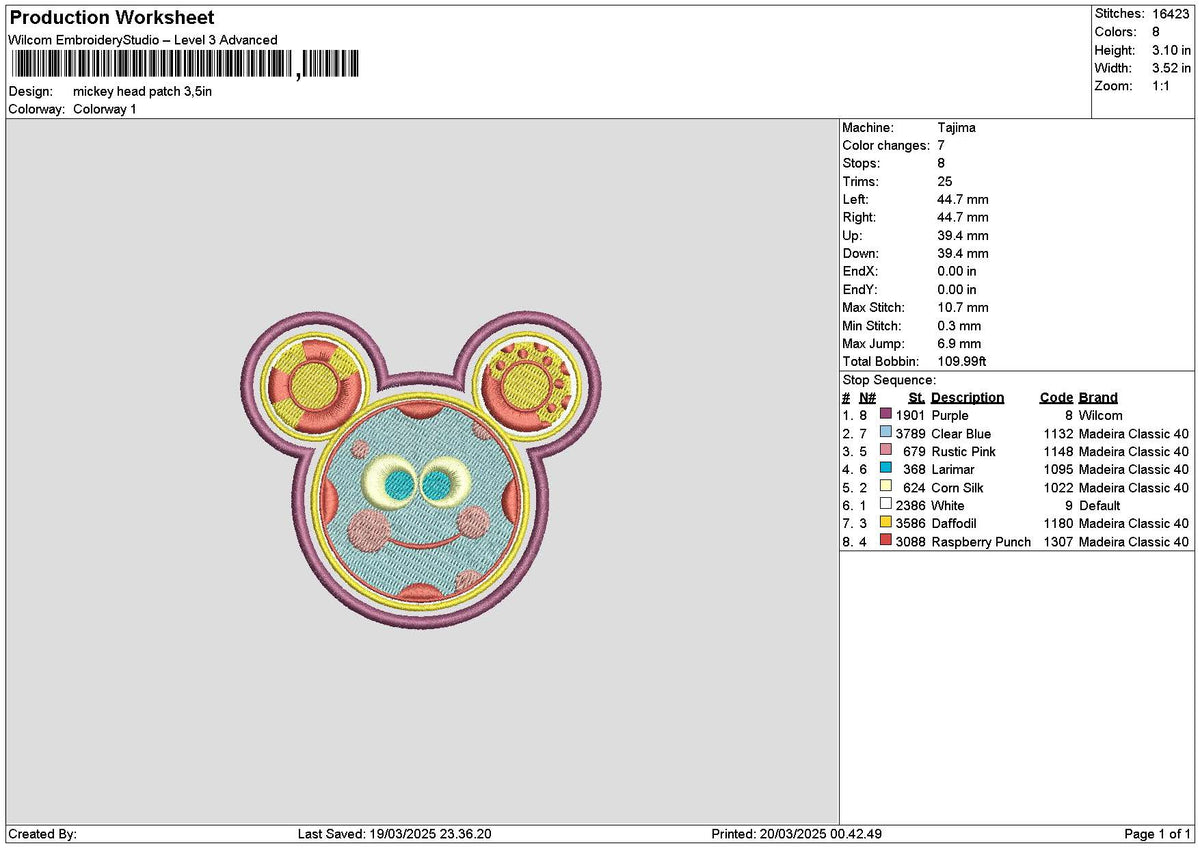The height and width of the screenshot is (848, 1200).
Task: Click the 'Printed: 20/03/2025 00.42.49' footer text
Action: tap(797, 834)
